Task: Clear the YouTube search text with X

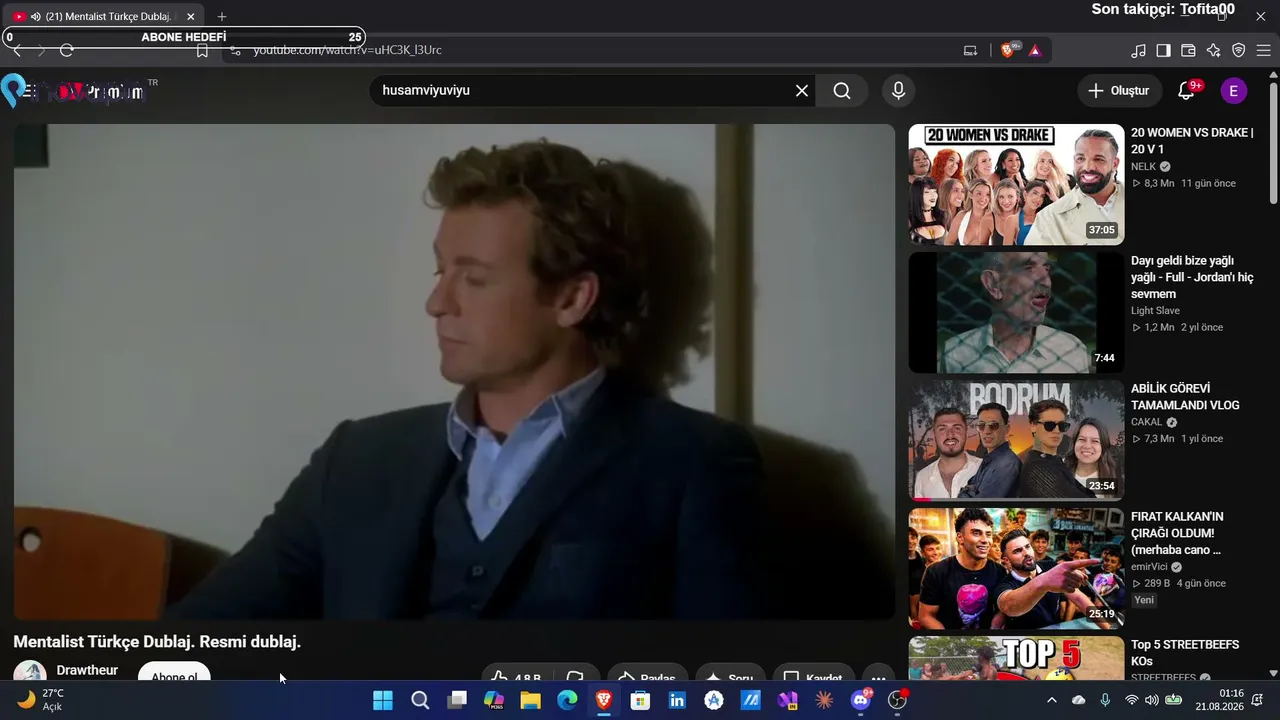Action: point(802,91)
